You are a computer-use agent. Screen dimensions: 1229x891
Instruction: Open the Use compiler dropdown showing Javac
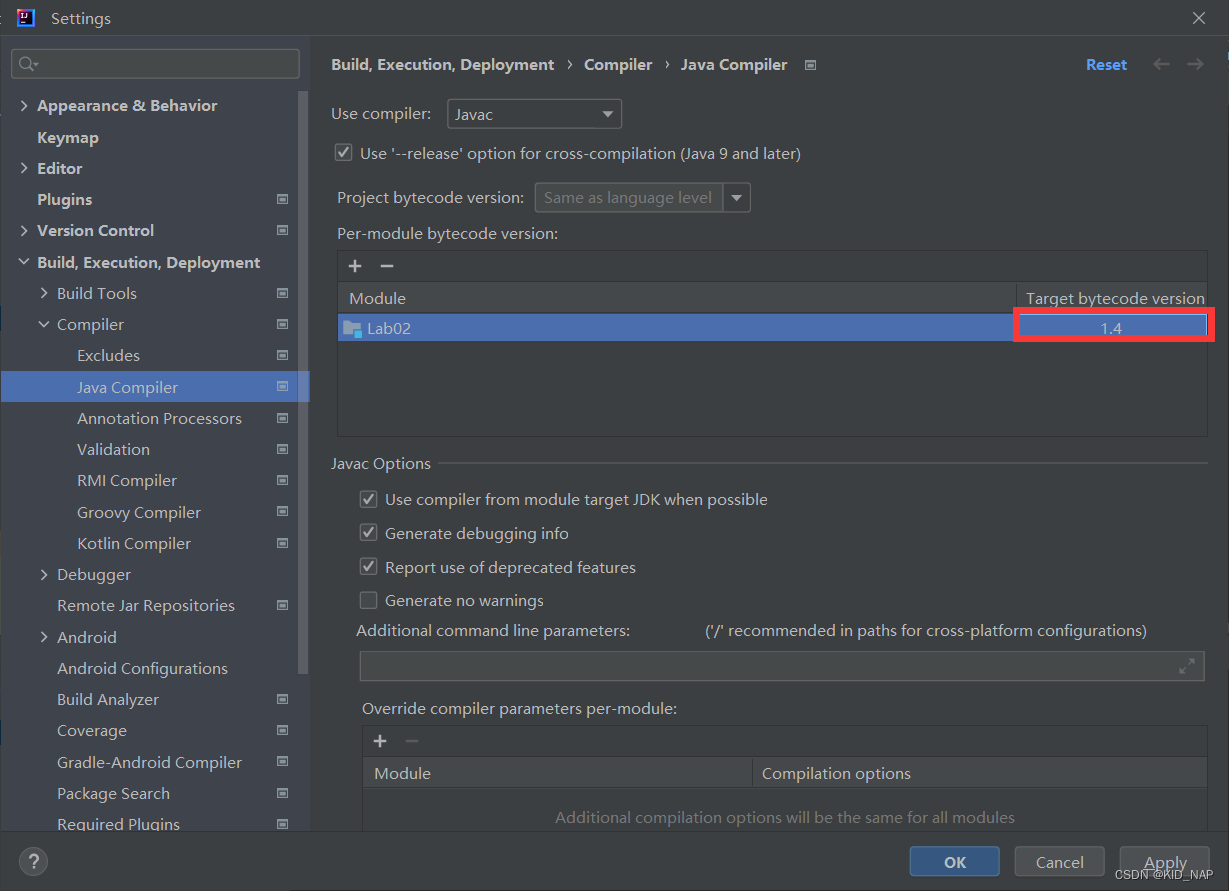(x=534, y=113)
